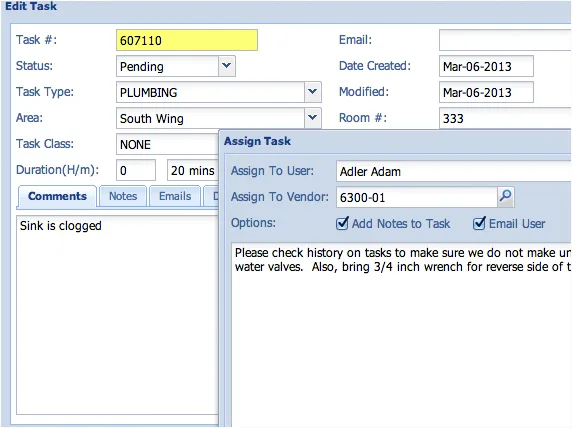The image size is (572, 428).
Task: Click the Modified date field
Action: (x=486, y=92)
